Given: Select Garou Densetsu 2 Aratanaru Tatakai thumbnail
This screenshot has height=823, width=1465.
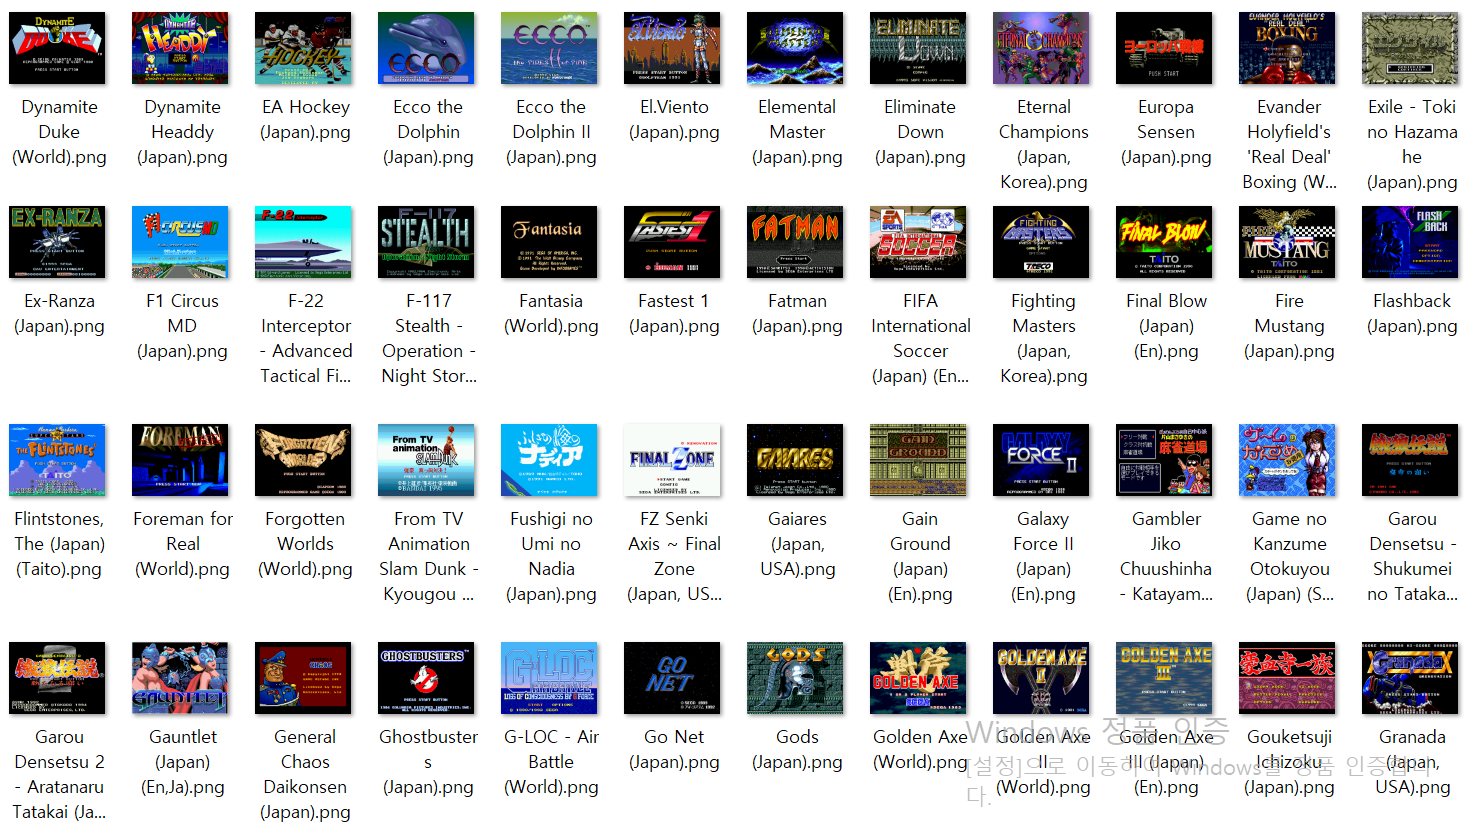Looking at the screenshot, I should tap(57, 678).
